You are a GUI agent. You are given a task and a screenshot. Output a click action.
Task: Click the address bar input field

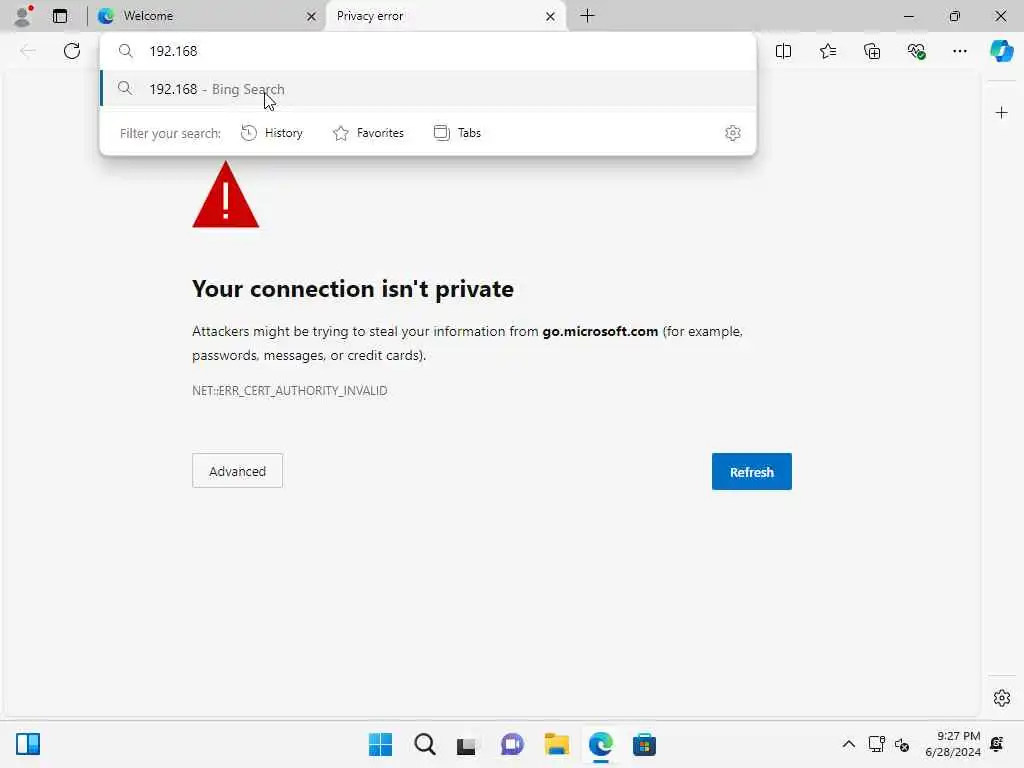(x=428, y=51)
